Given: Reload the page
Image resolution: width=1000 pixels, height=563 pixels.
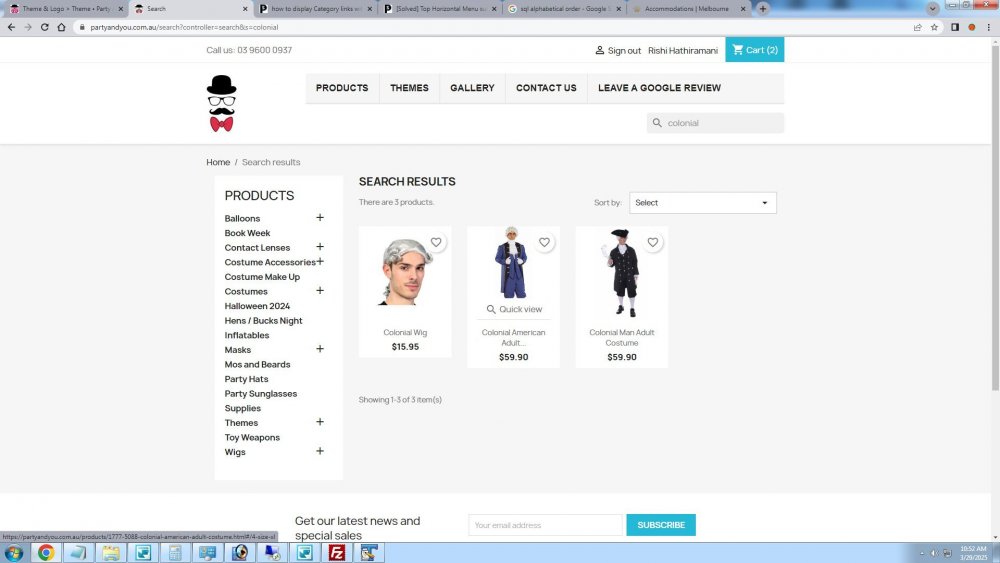Looking at the screenshot, I should point(45,27).
